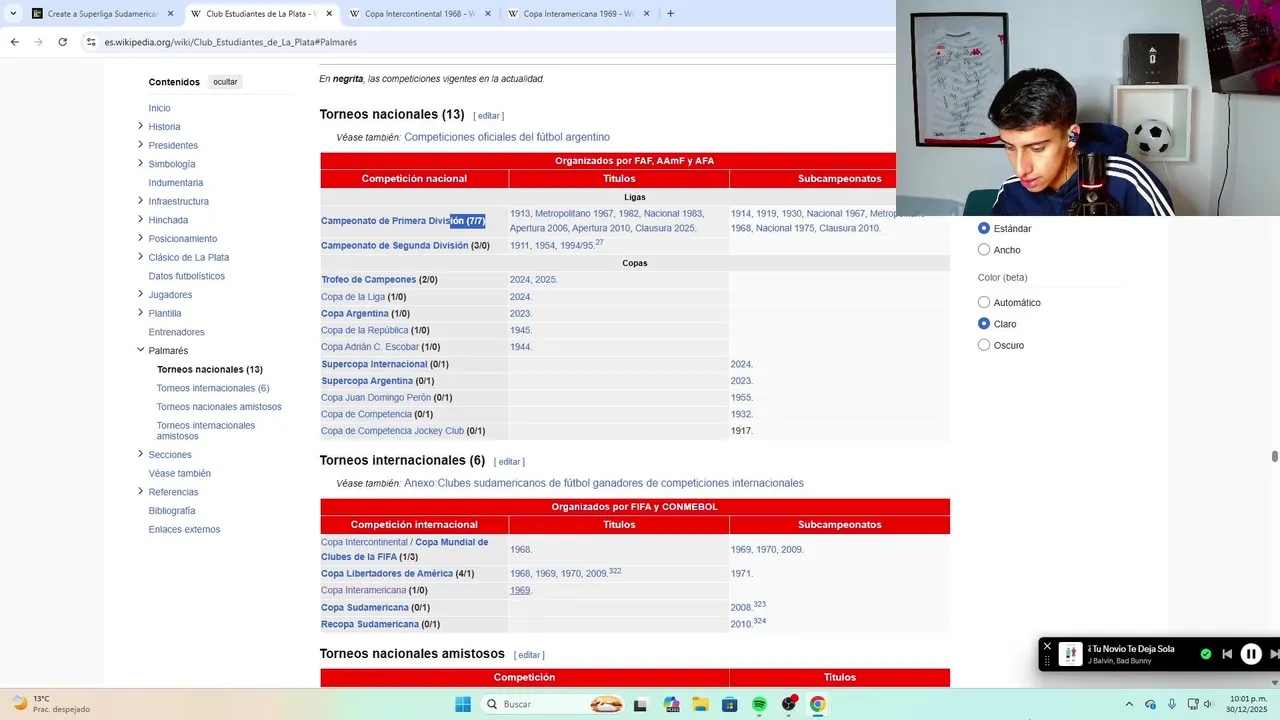
Task: Close the Club Estudiantes de La Plata tab
Action: click(329, 14)
